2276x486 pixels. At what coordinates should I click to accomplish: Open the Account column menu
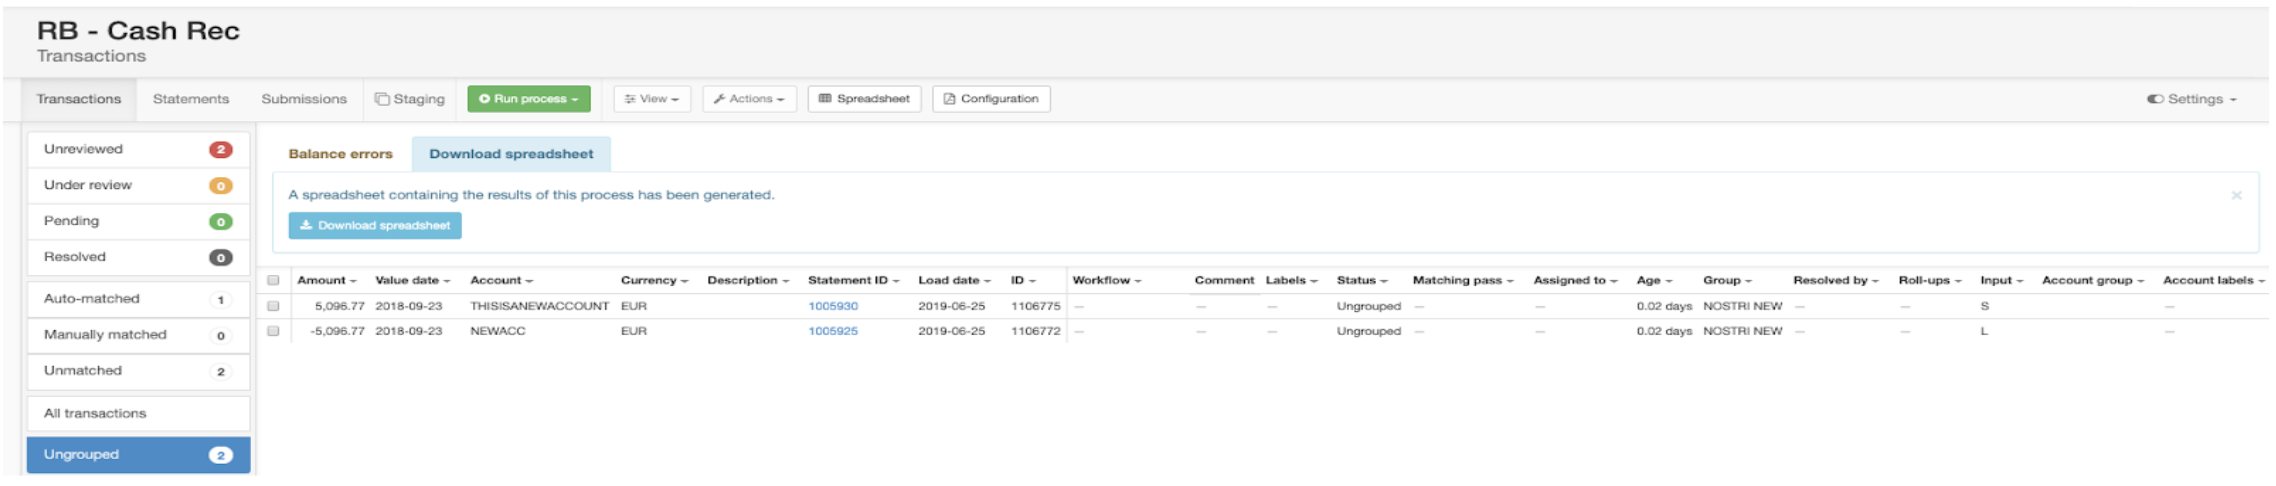[501, 281]
